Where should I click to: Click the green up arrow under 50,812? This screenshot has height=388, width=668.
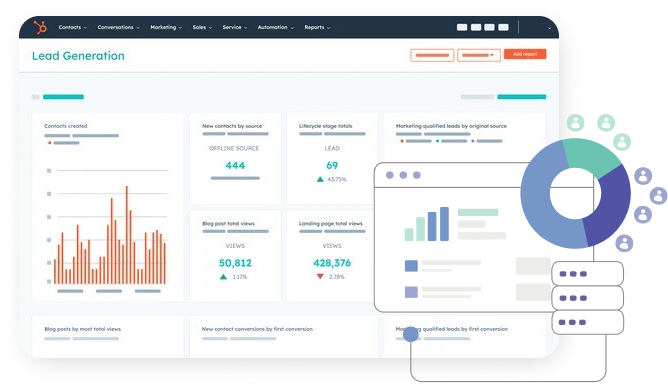[223, 277]
